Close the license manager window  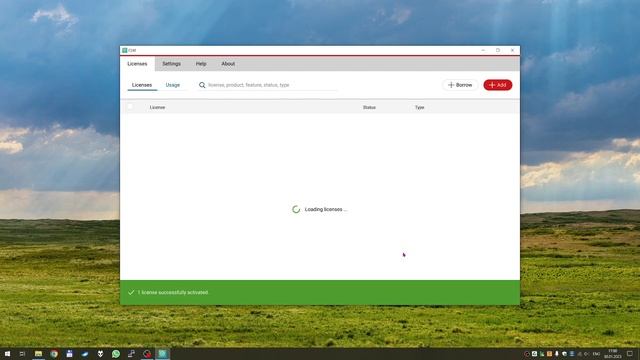point(513,50)
